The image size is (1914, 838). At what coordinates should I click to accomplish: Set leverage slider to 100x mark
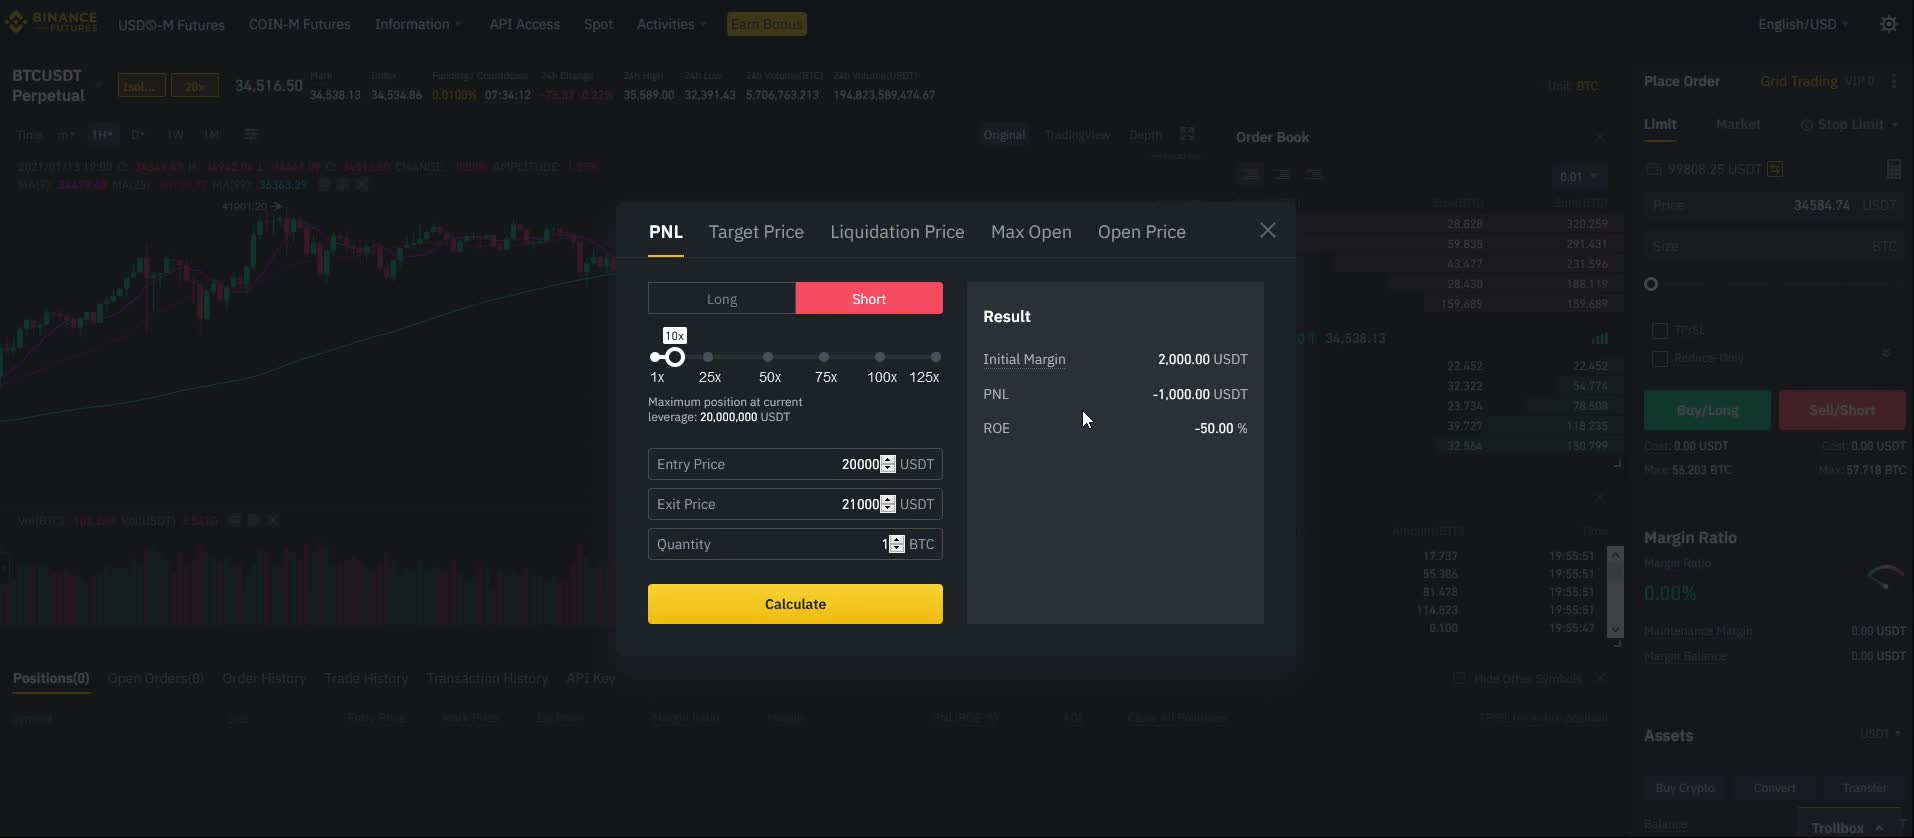880,357
